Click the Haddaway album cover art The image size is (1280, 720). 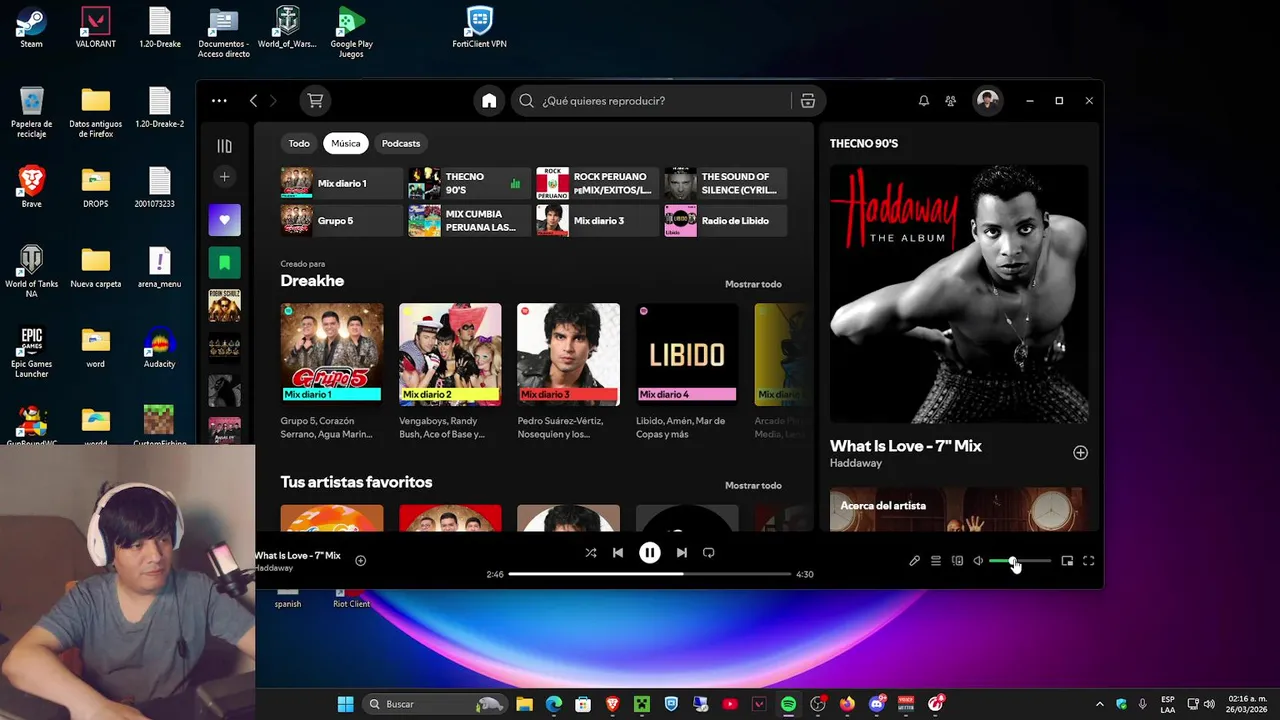[x=959, y=294]
